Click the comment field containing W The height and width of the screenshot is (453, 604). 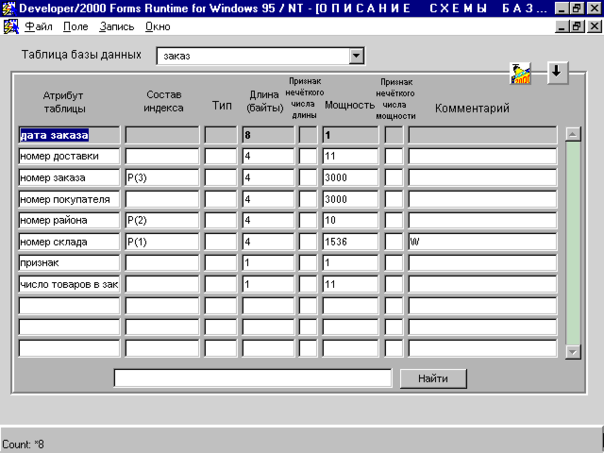(x=481, y=242)
